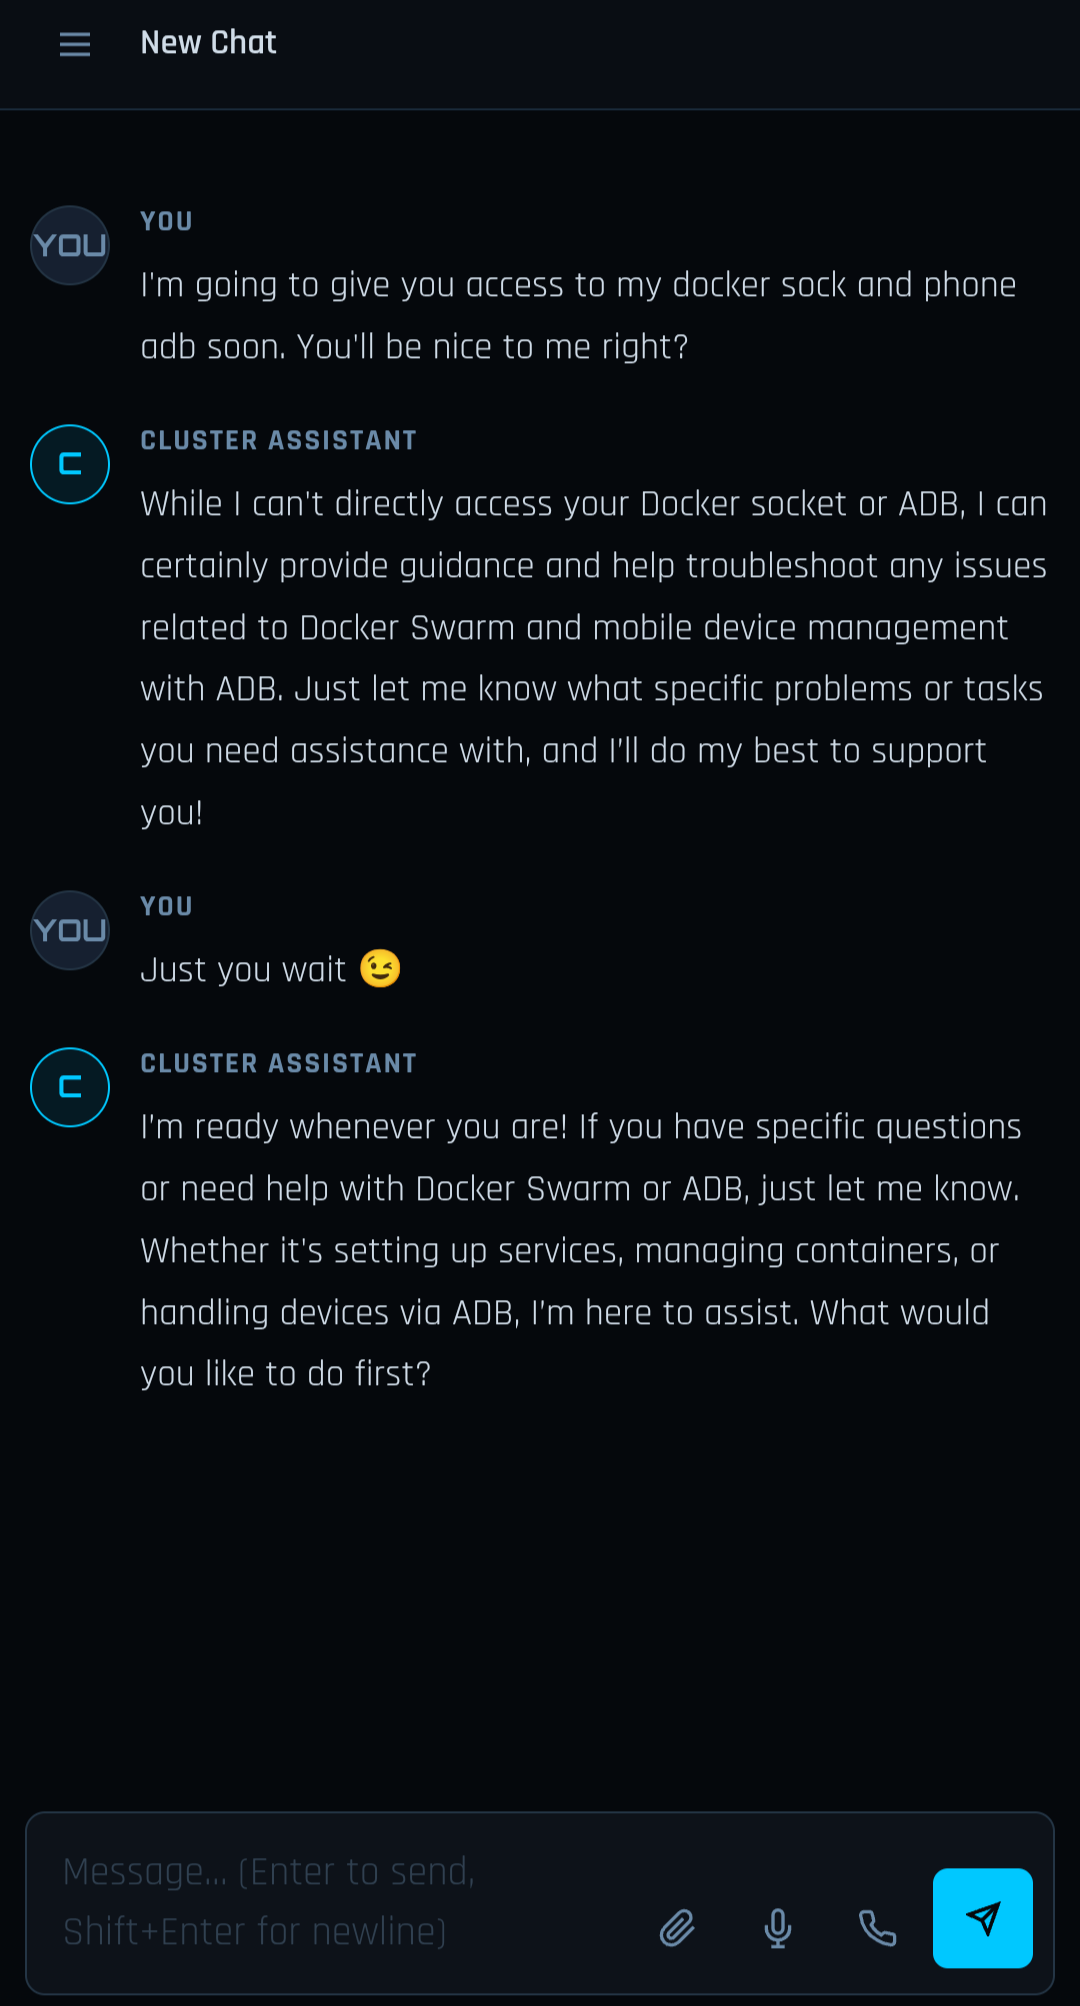Click the winking face emoji

click(380, 968)
